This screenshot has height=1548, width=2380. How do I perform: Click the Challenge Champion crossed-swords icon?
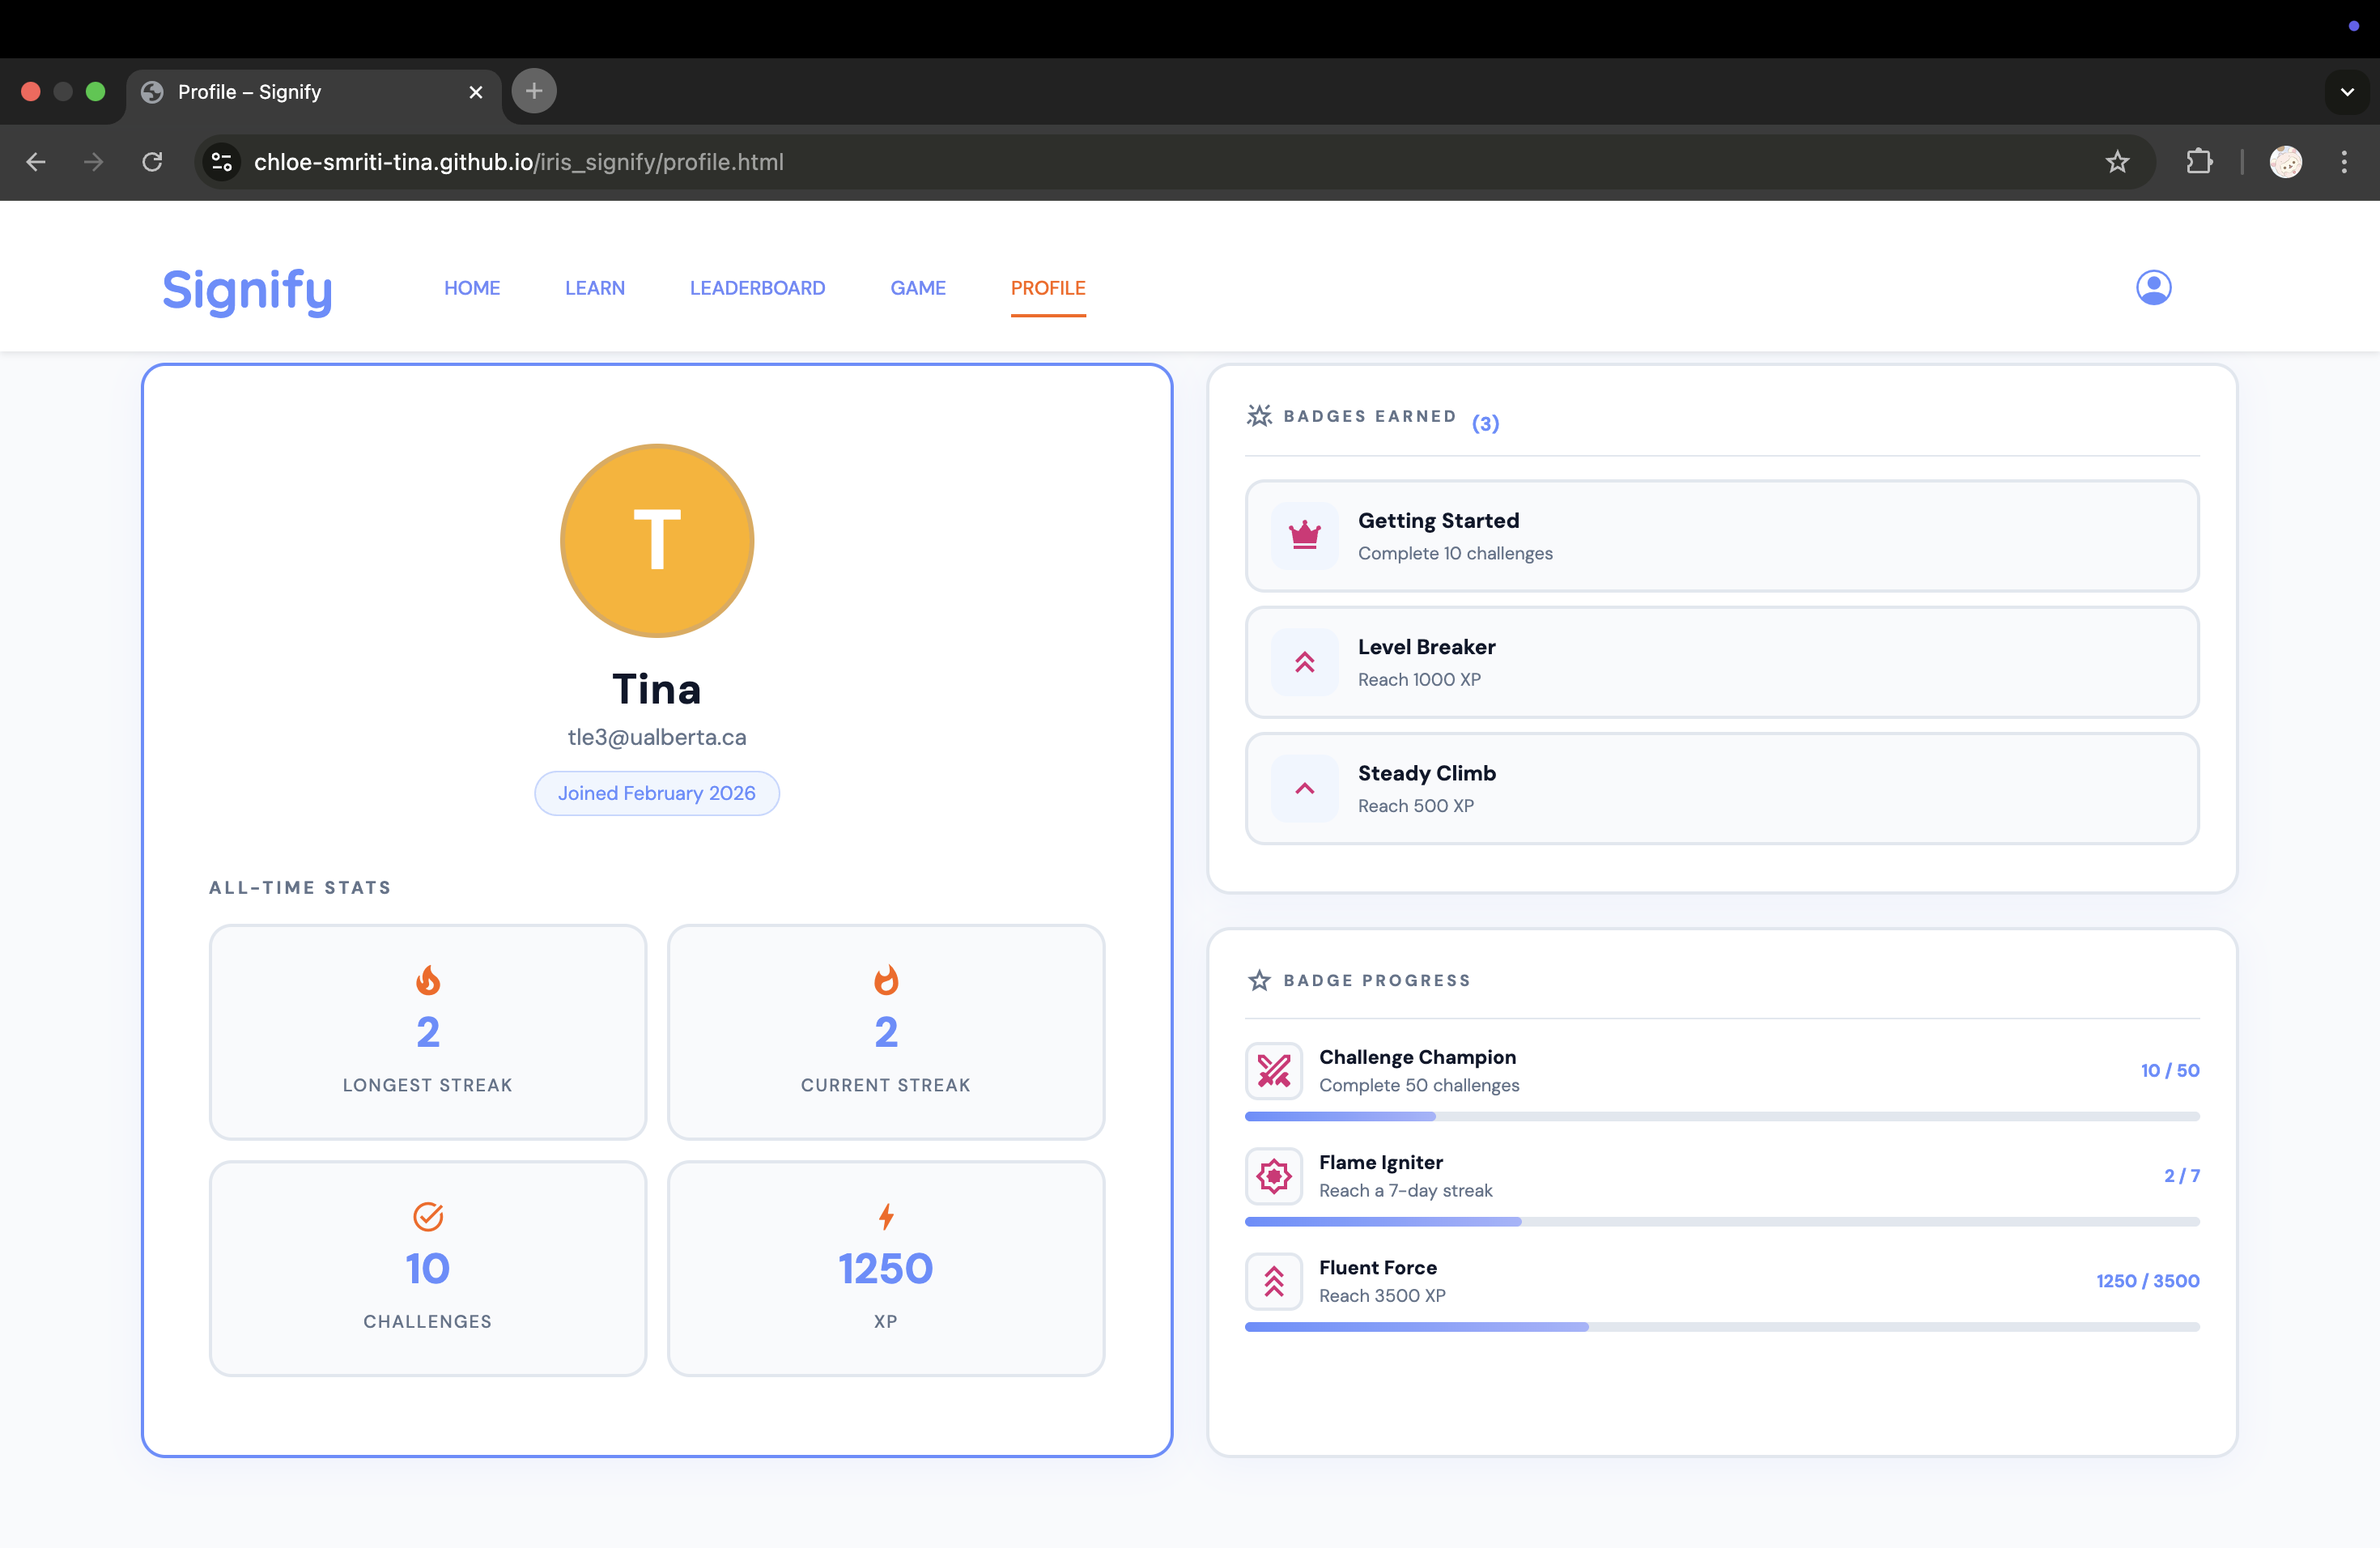1273,1070
